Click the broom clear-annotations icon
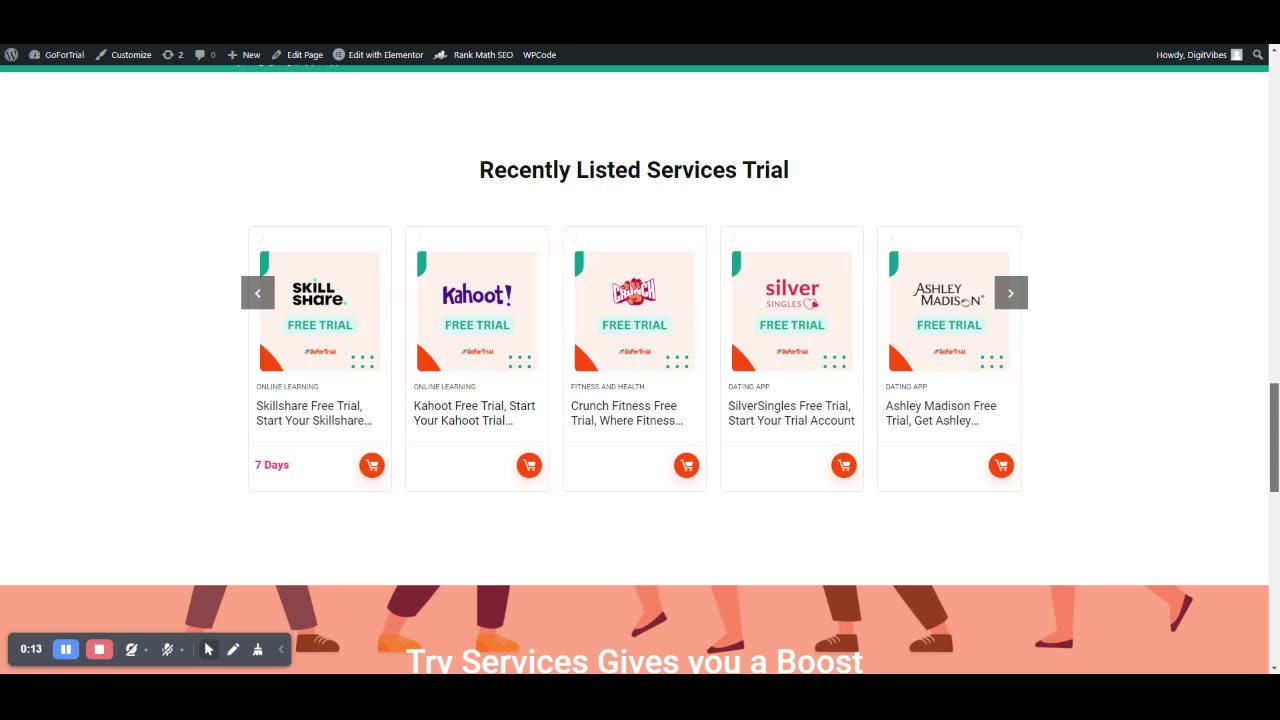This screenshot has height=720, width=1280. point(257,649)
